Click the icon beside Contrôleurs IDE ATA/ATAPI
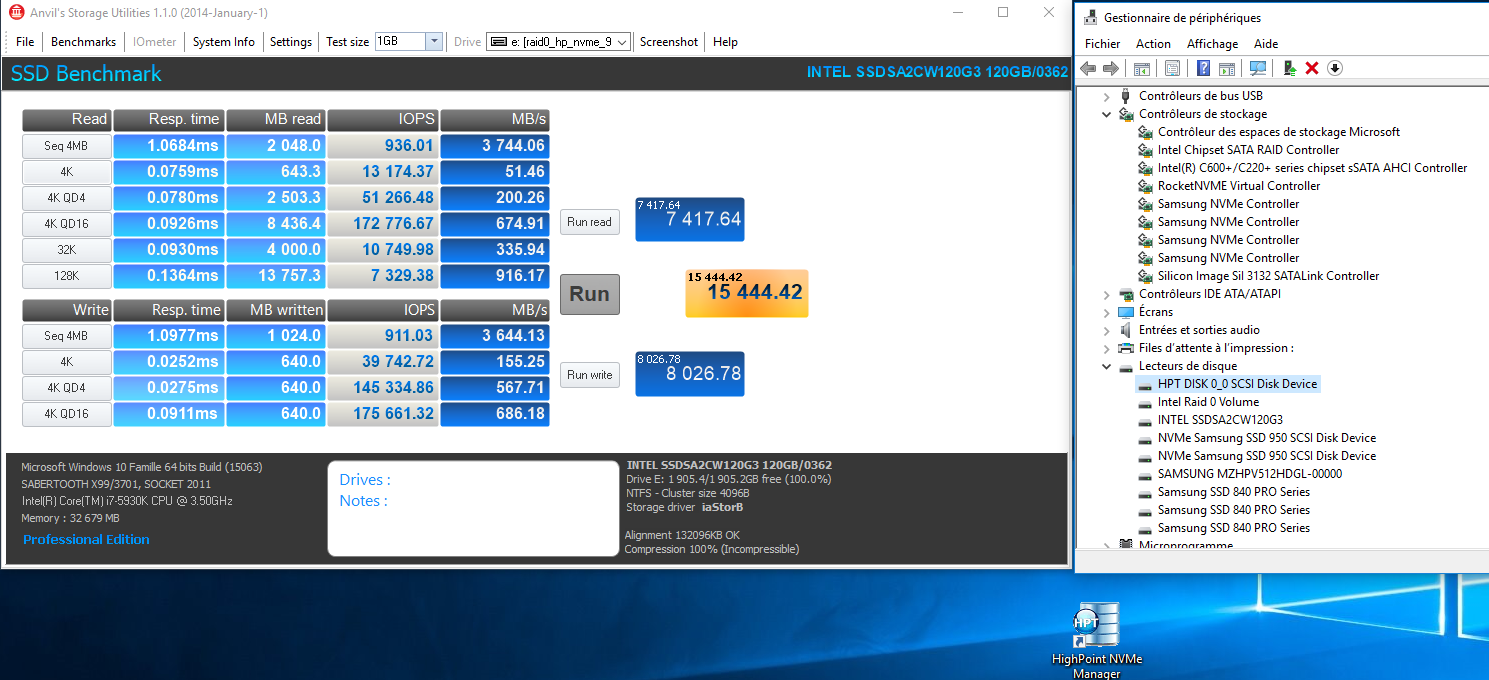Viewport: 1489px width, 680px height. (1126, 294)
